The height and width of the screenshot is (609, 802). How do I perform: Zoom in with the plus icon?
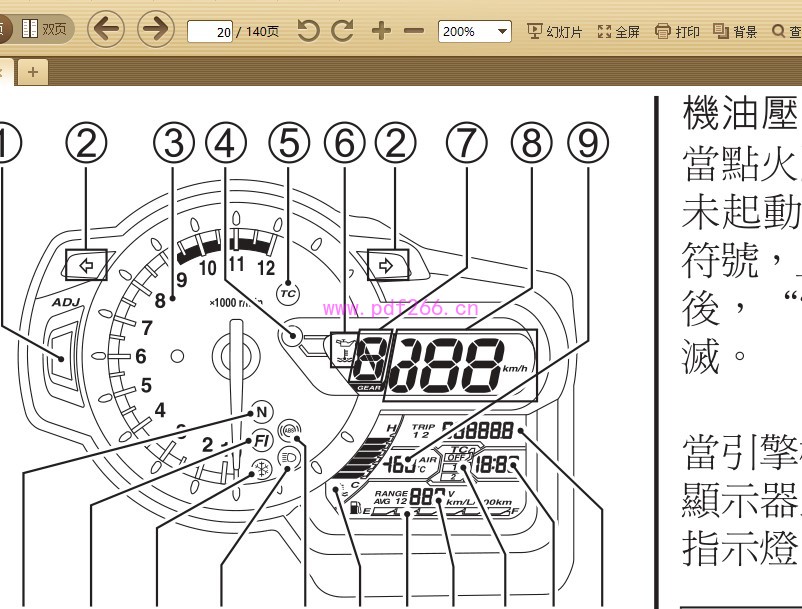(x=381, y=31)
